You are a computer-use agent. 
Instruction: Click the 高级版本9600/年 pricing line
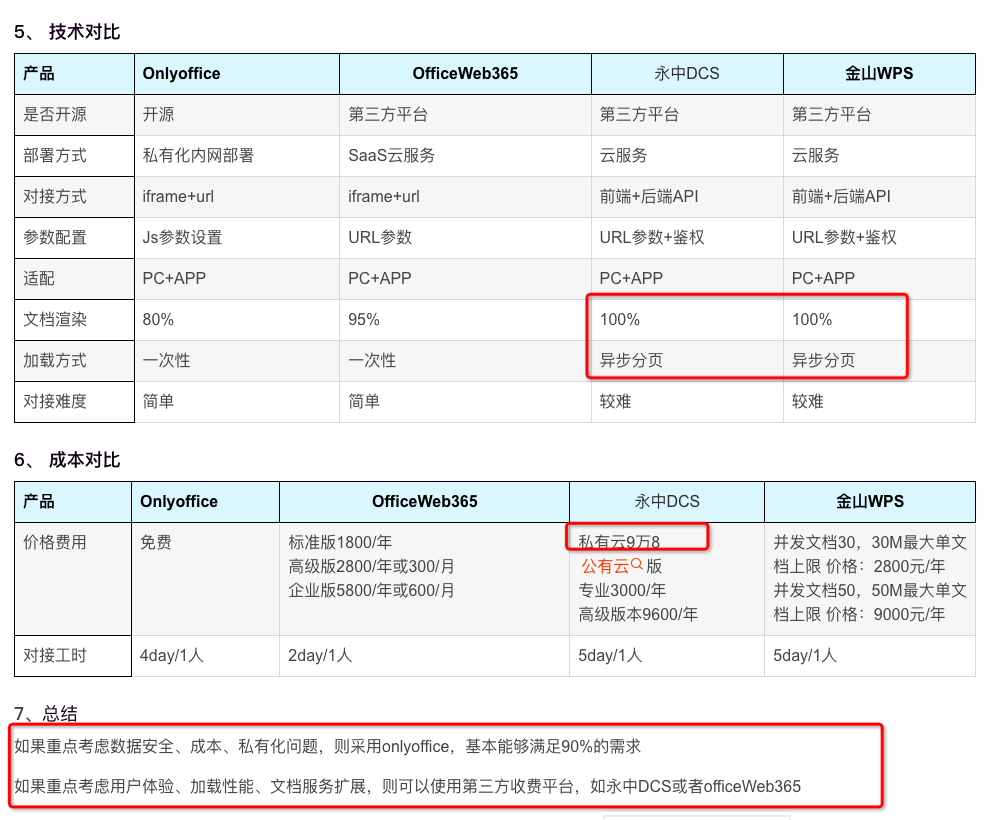(638, 614)
